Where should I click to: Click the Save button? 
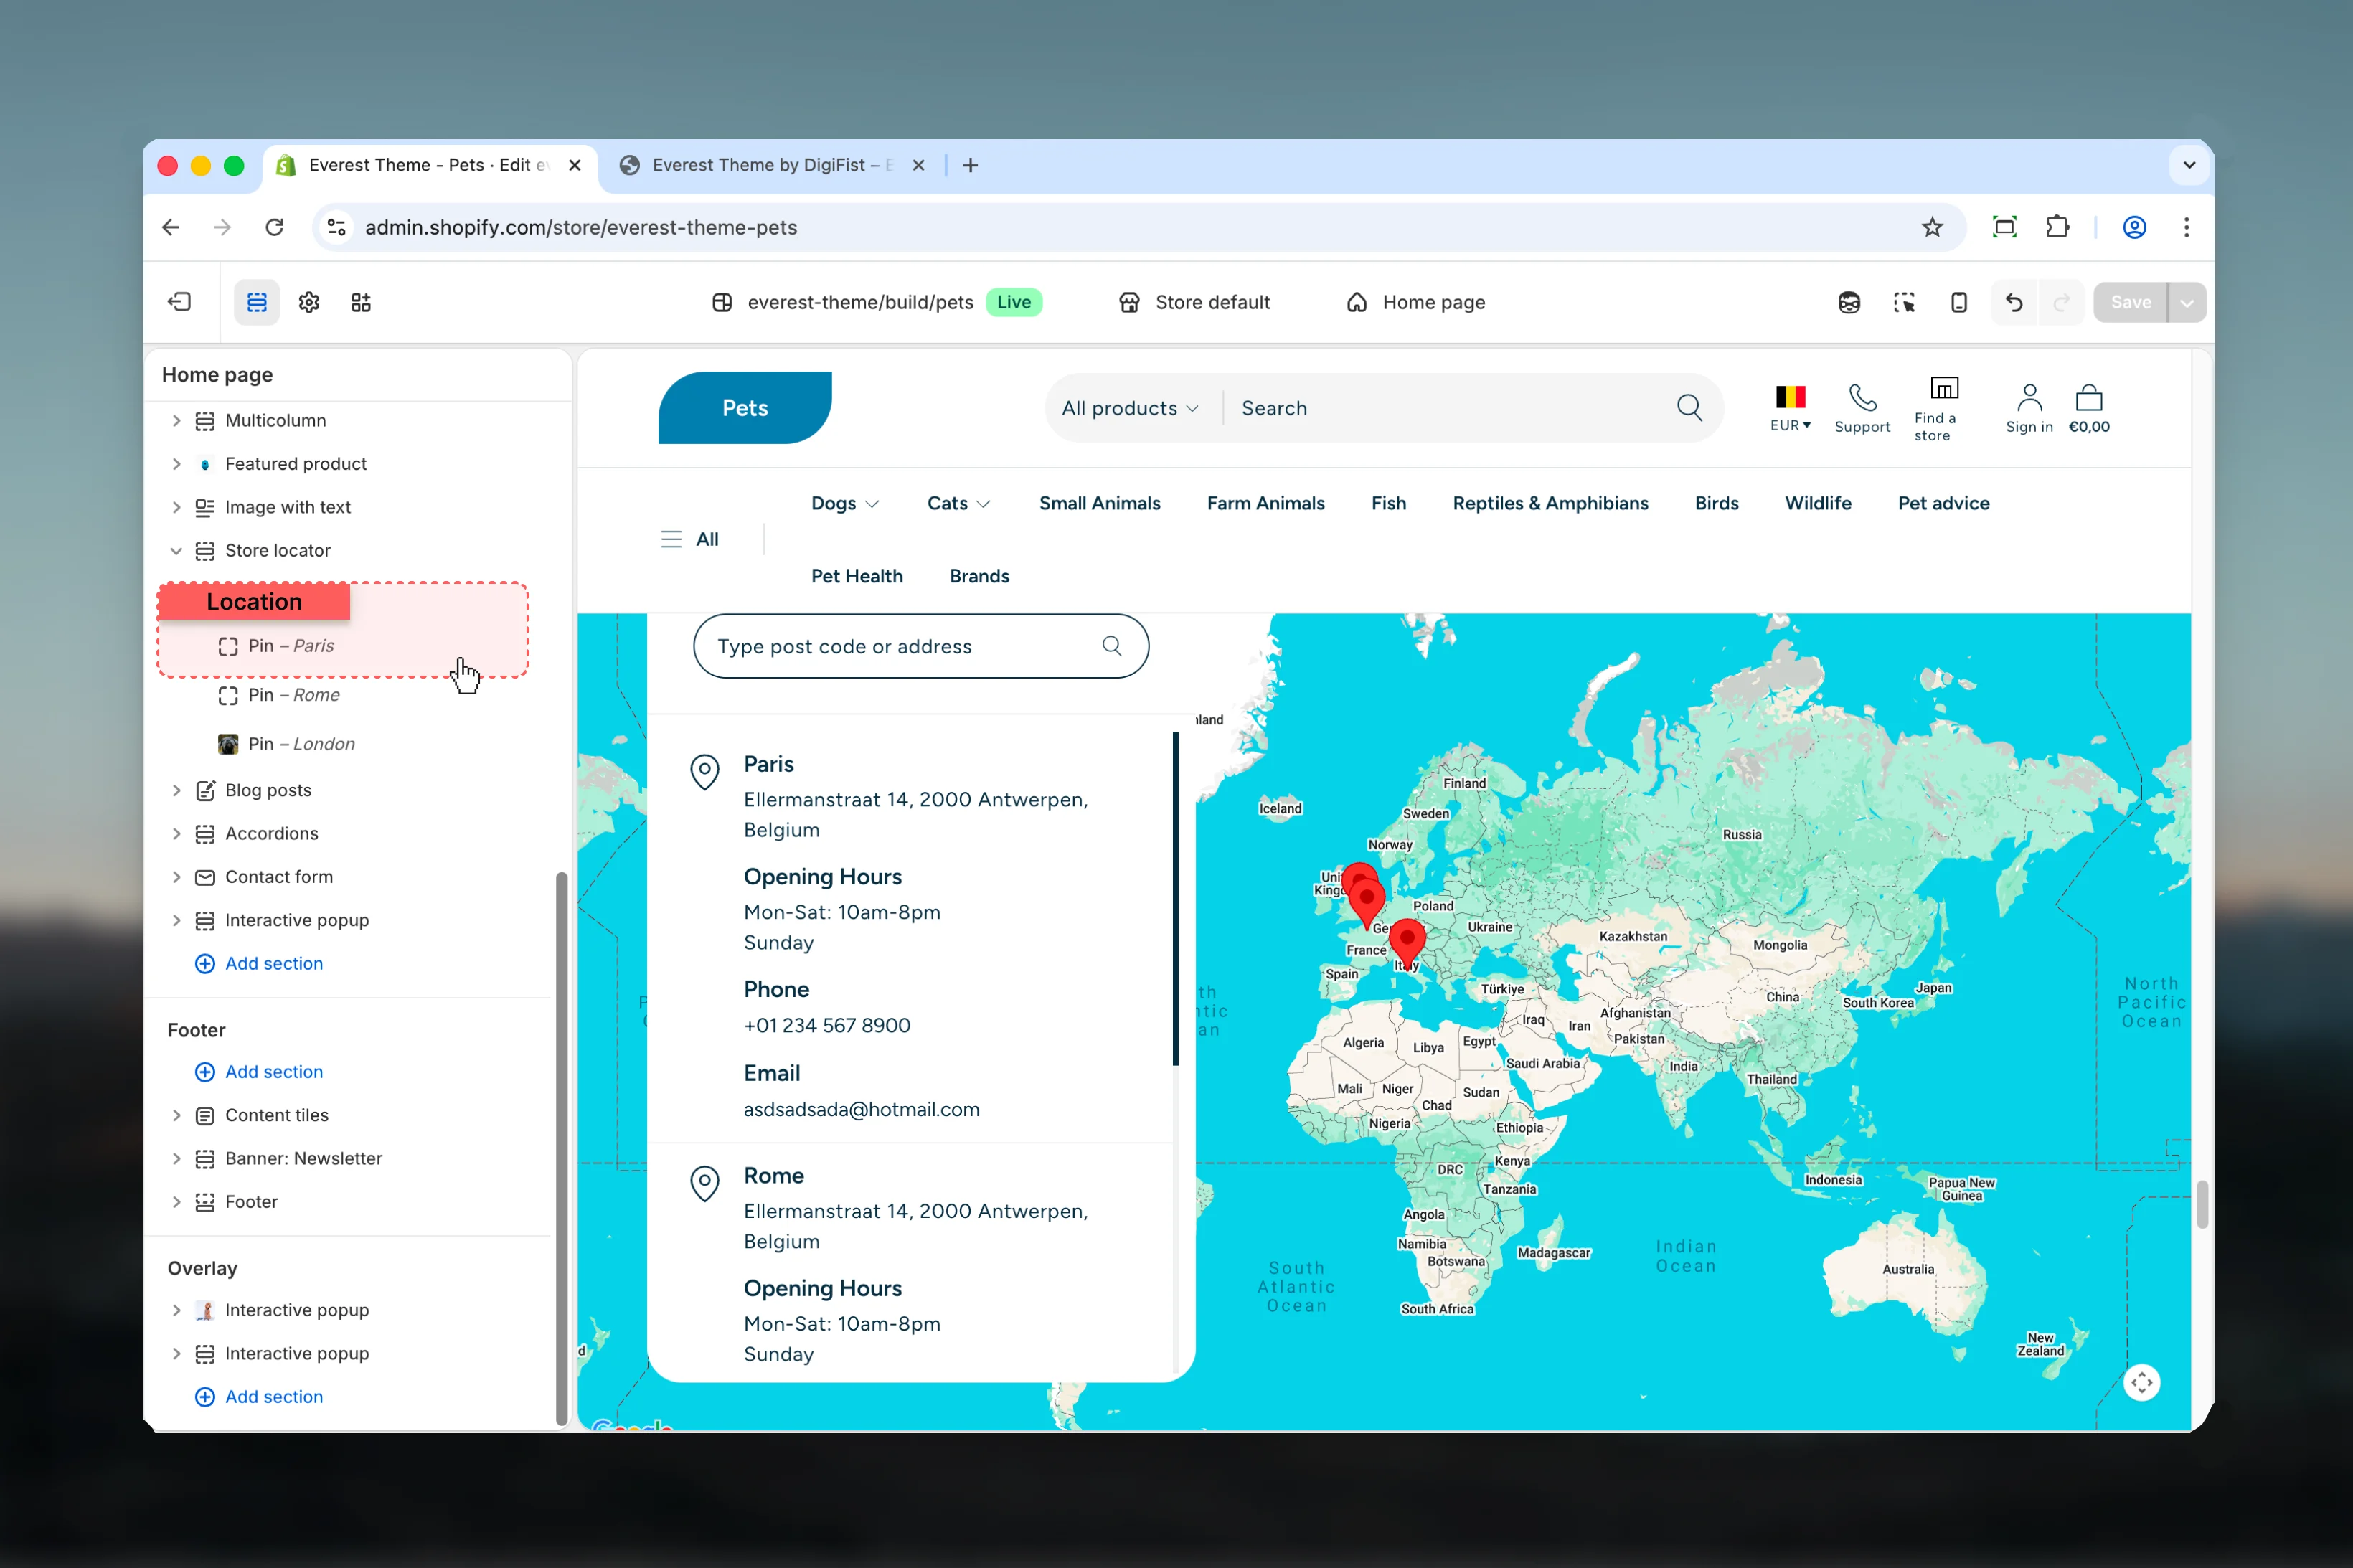pyautogui.click(x=2130, y=302)
